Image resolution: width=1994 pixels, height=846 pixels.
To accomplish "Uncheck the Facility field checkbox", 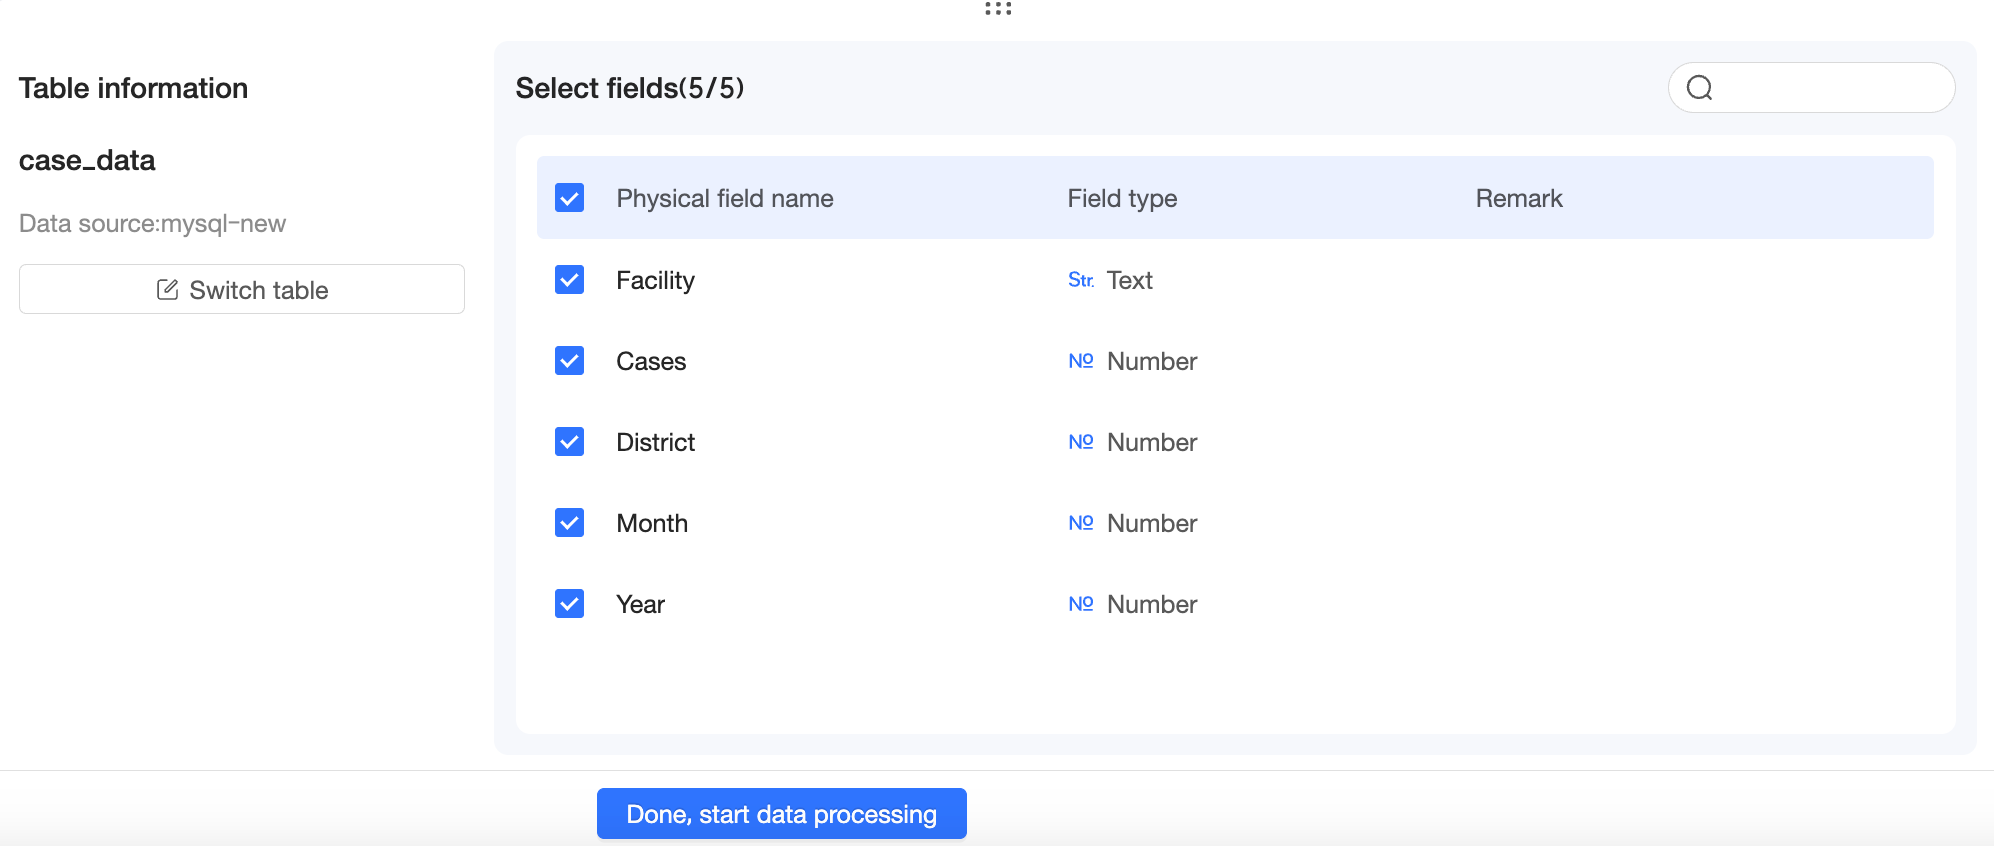I will 569,280.
